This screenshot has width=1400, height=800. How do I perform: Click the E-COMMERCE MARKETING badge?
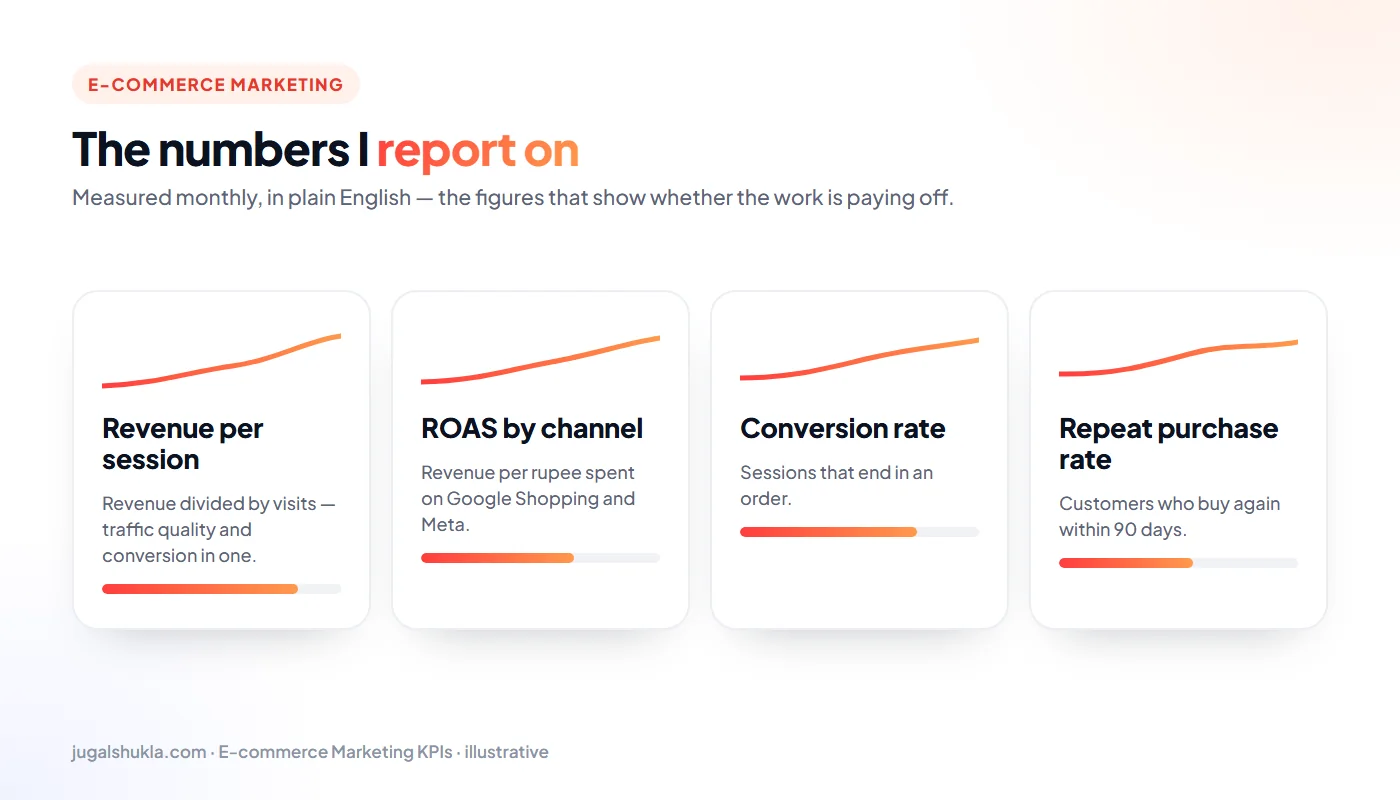point(216,84)
